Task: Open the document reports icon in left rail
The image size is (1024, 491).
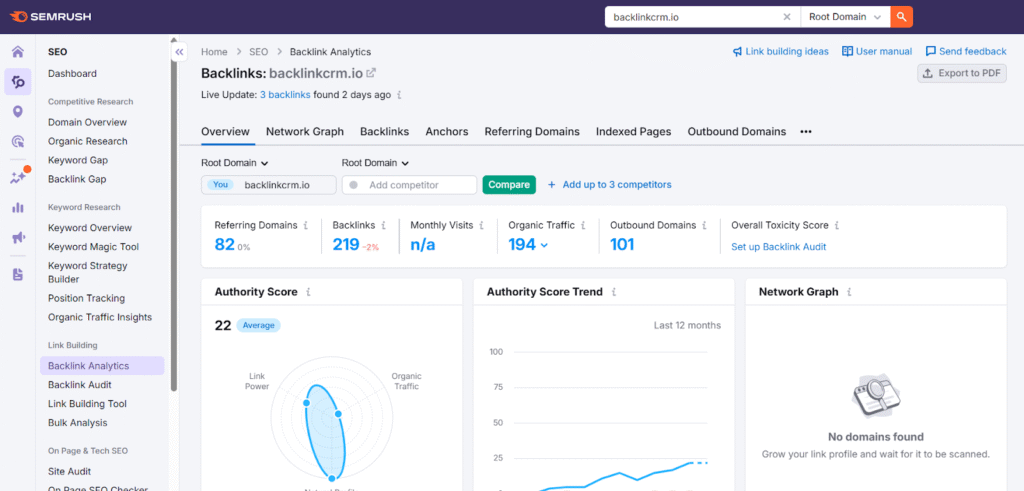Action: pyautogui.click(x=17, y=274)
